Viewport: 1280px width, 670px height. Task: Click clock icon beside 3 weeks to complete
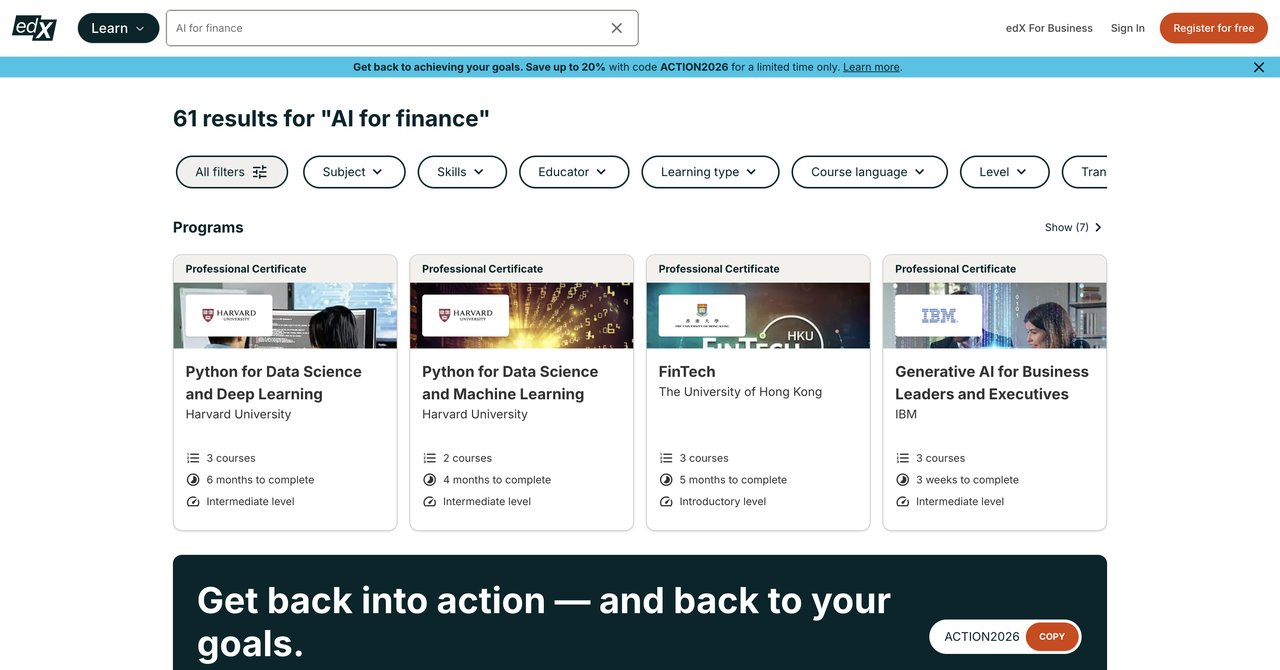[x=903, y=480]
